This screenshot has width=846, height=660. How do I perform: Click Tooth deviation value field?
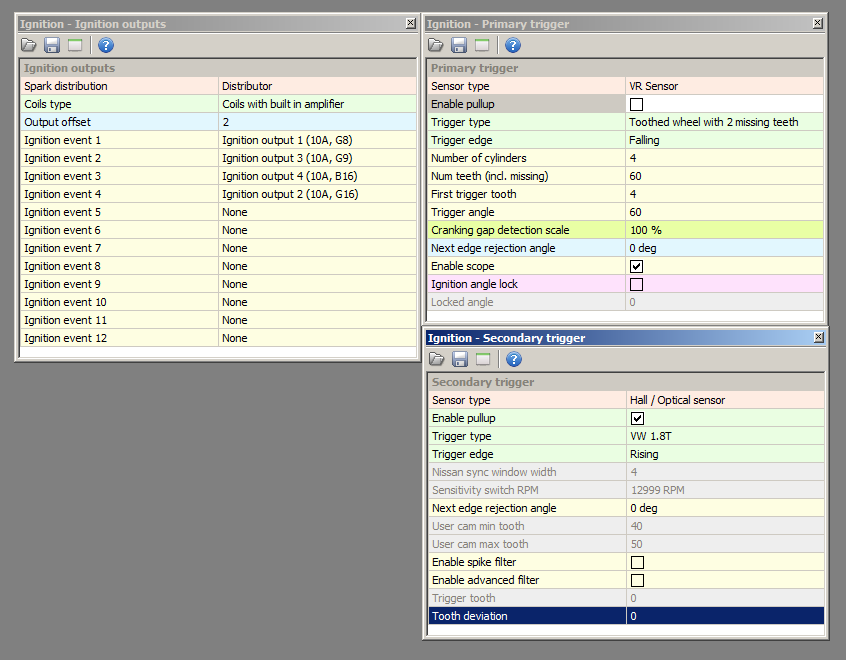coord(724,616)
